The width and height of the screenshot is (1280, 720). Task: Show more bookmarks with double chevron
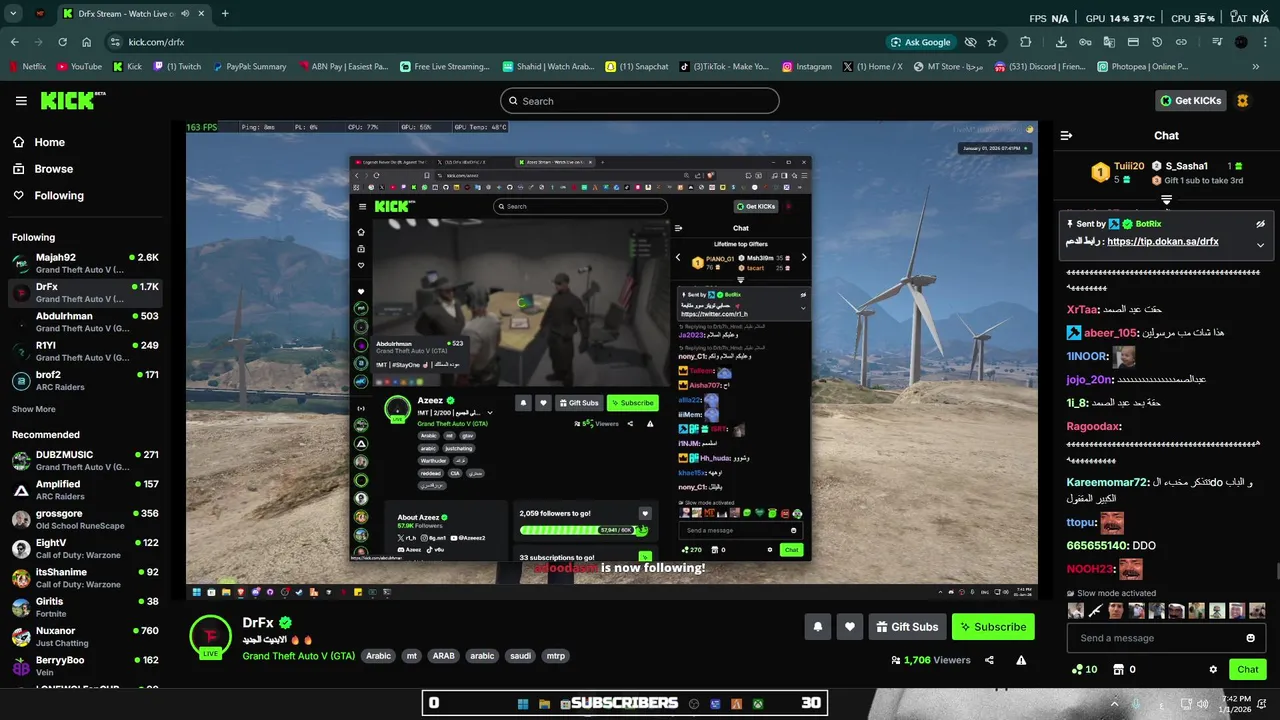(x=1256, y=67)
